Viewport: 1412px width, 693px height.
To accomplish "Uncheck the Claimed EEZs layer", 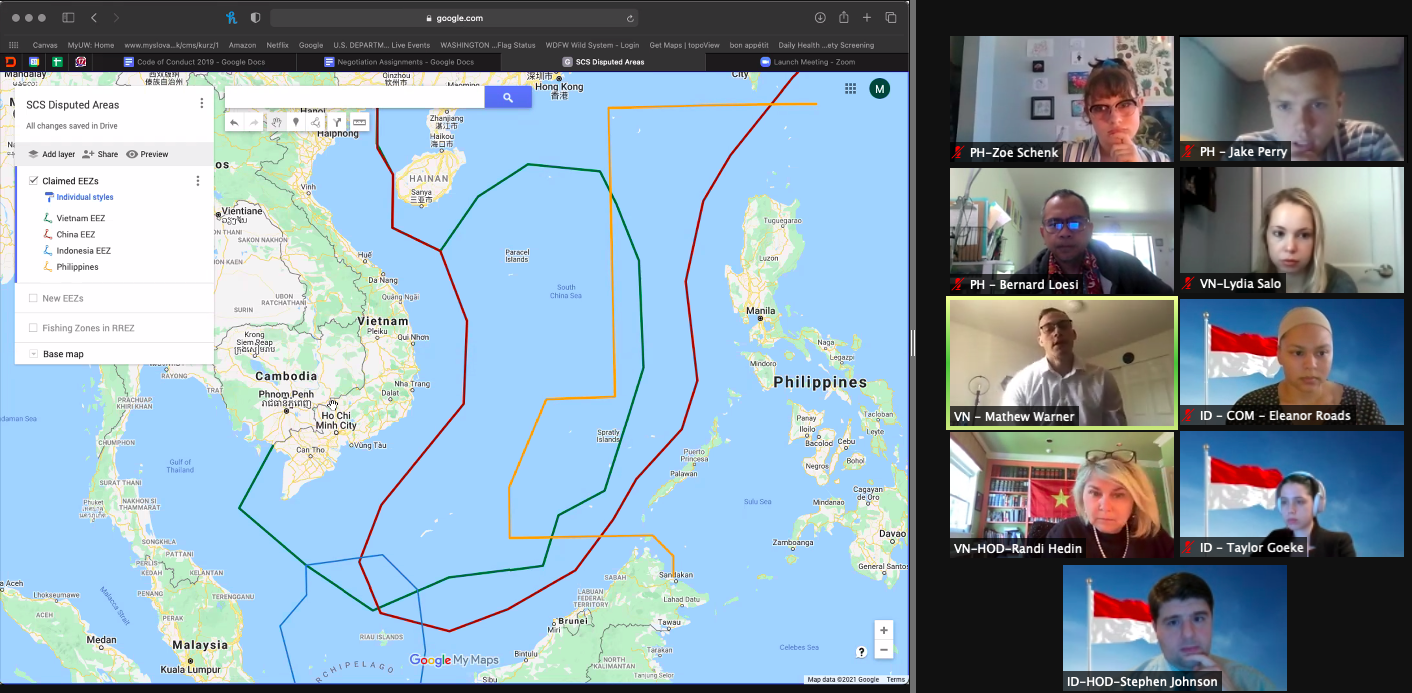I will pos(34,181).
